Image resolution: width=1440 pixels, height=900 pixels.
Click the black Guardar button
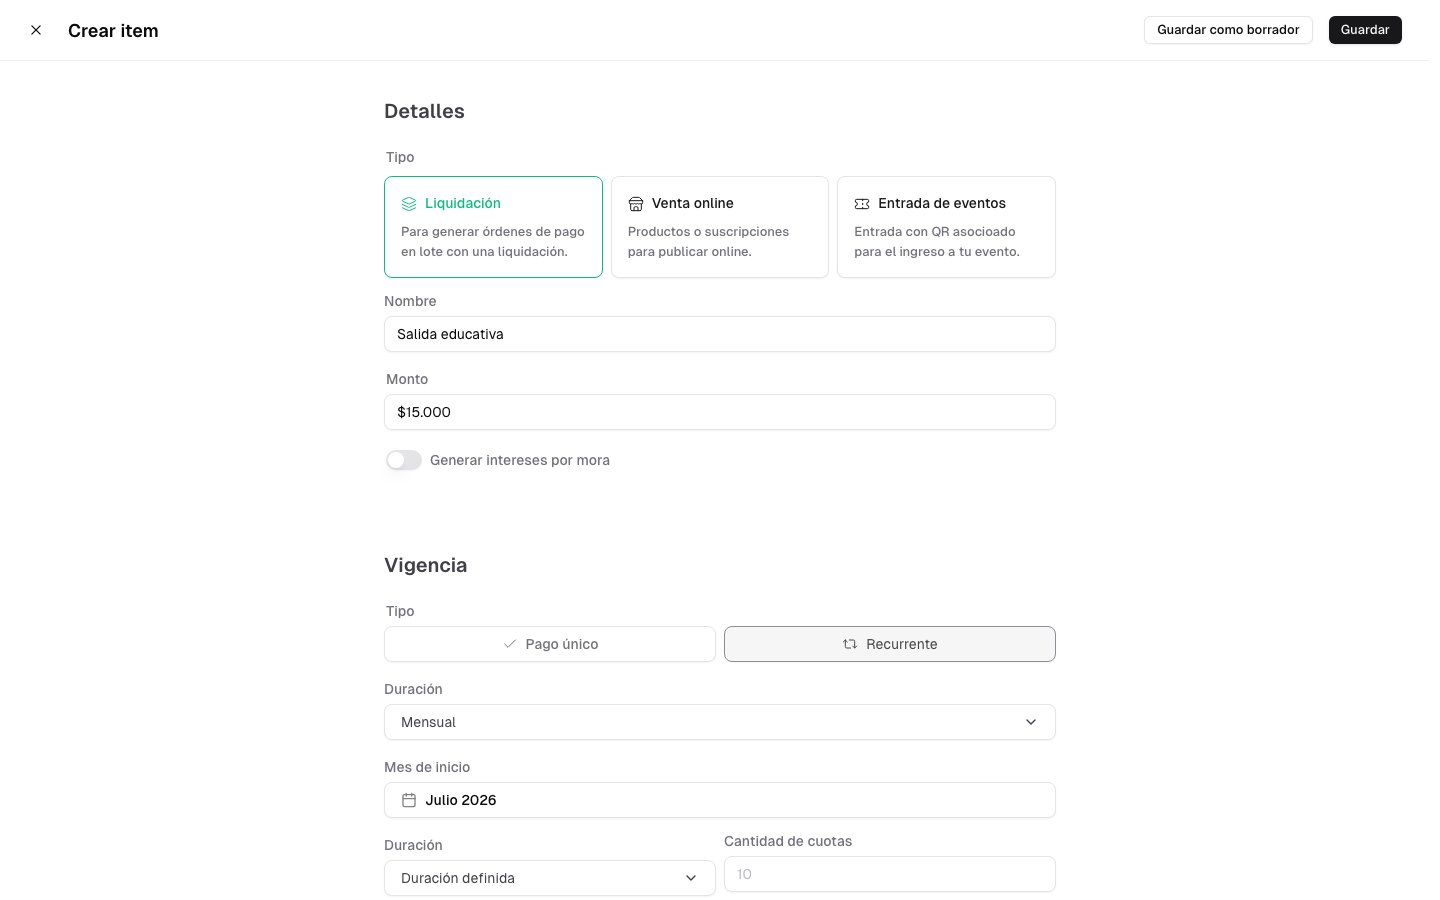[1365, 30]
